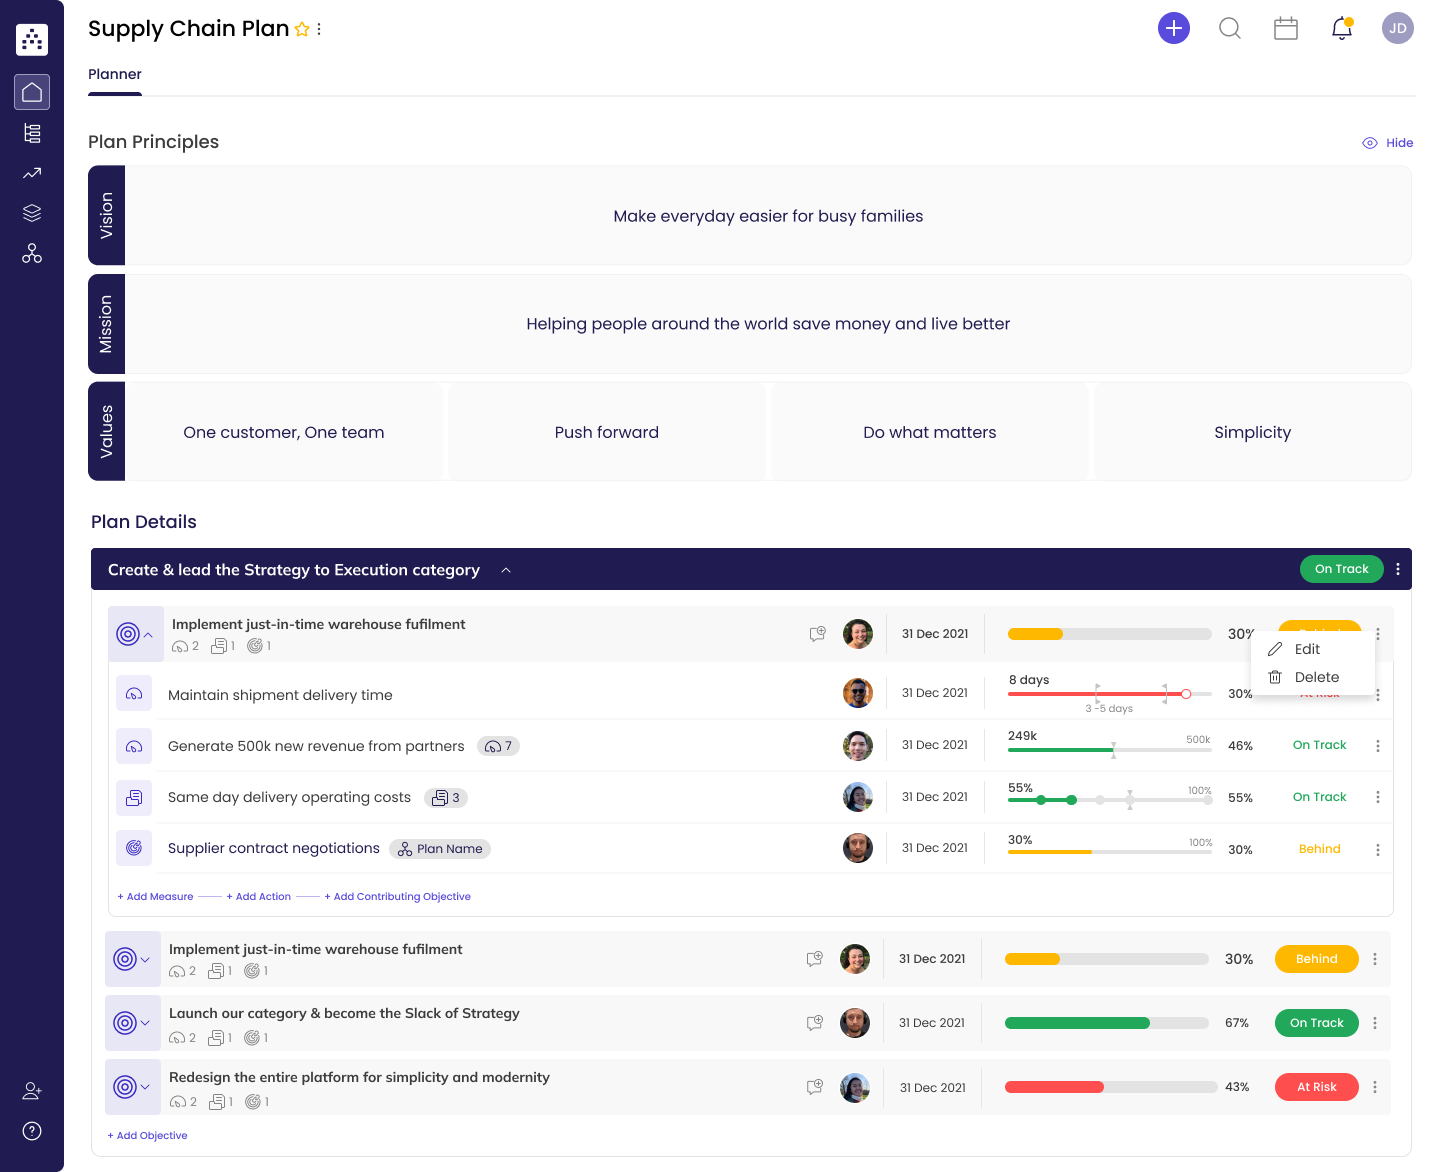1440x1172 pixels.
Task: Open the Home section in the sidebar
Action: click(x=32, y=91)
